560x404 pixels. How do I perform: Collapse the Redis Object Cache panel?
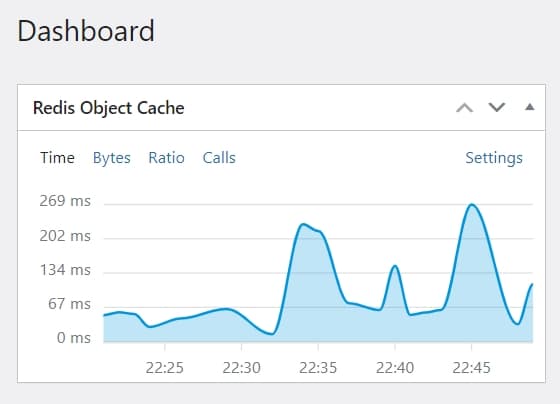pyautogui.click(x=530, y=107)
